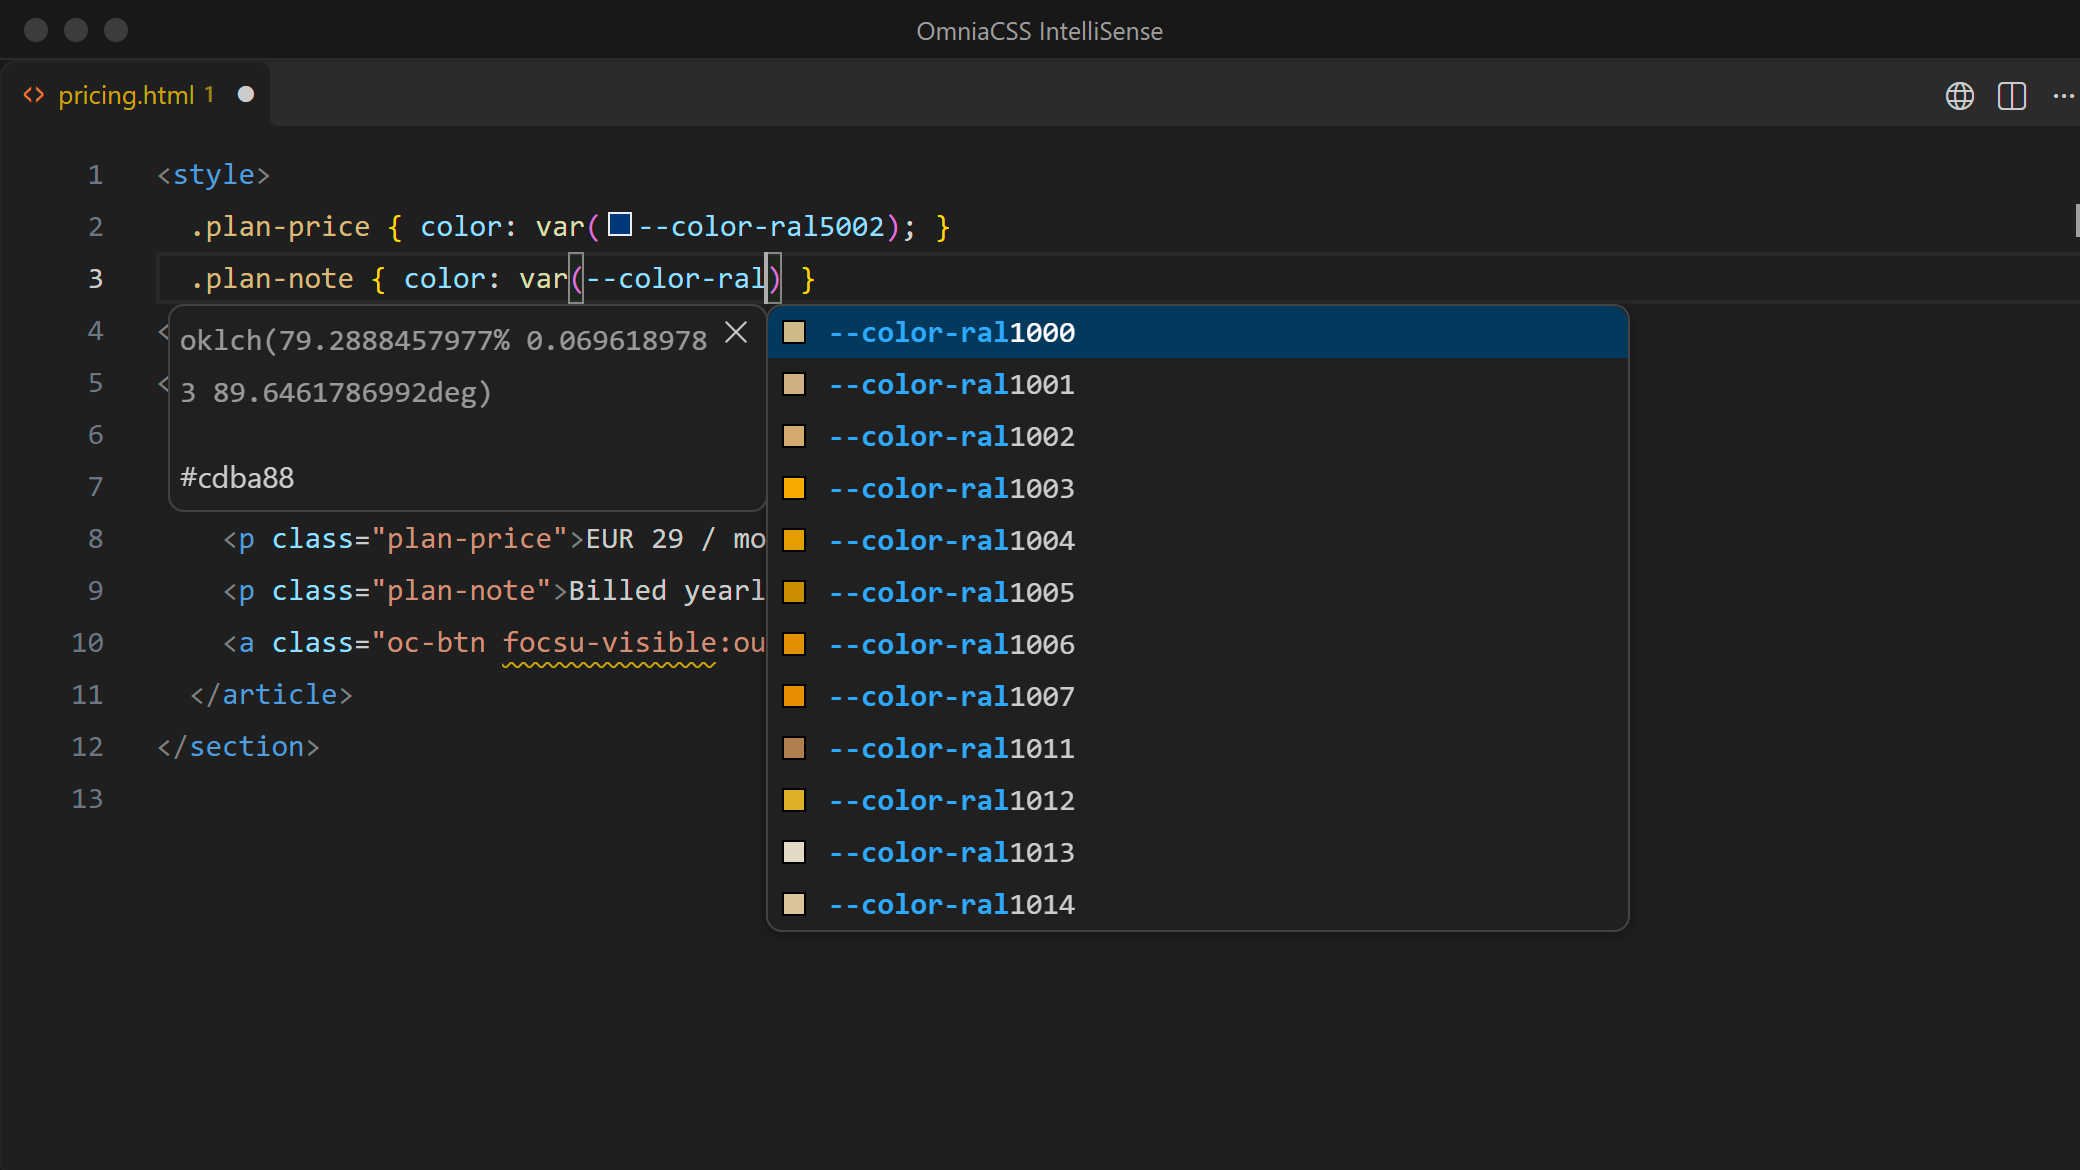Select the --color-ral1007 completion entry

click(1198, 696)
